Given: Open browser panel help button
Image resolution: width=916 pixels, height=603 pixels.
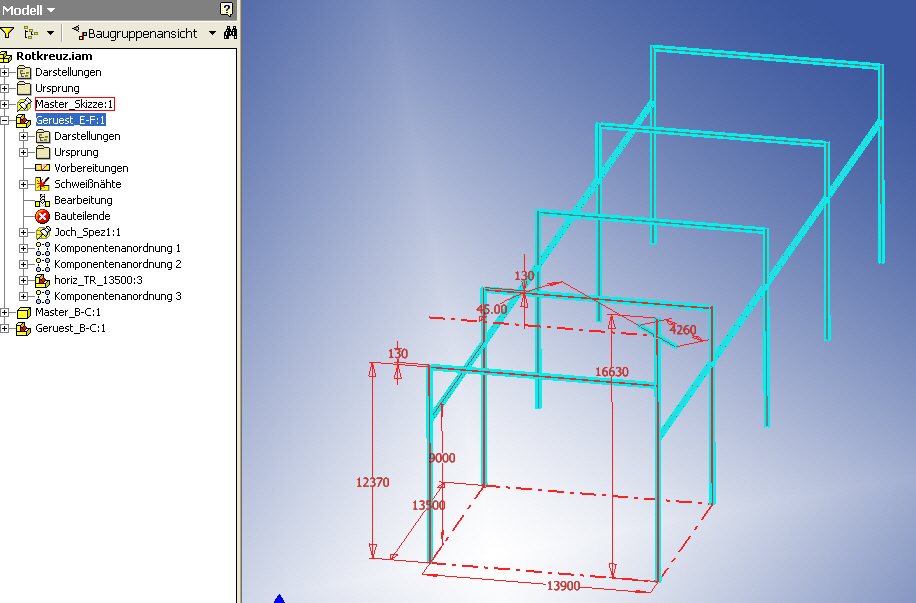Looking at the screenshot, I should [227, 9].
